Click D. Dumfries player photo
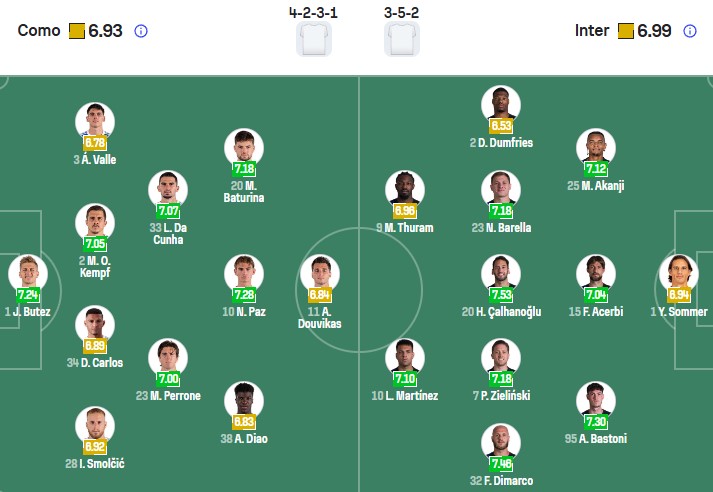The height and width of the screenshot is (492, 713). (x=500, y=105)
